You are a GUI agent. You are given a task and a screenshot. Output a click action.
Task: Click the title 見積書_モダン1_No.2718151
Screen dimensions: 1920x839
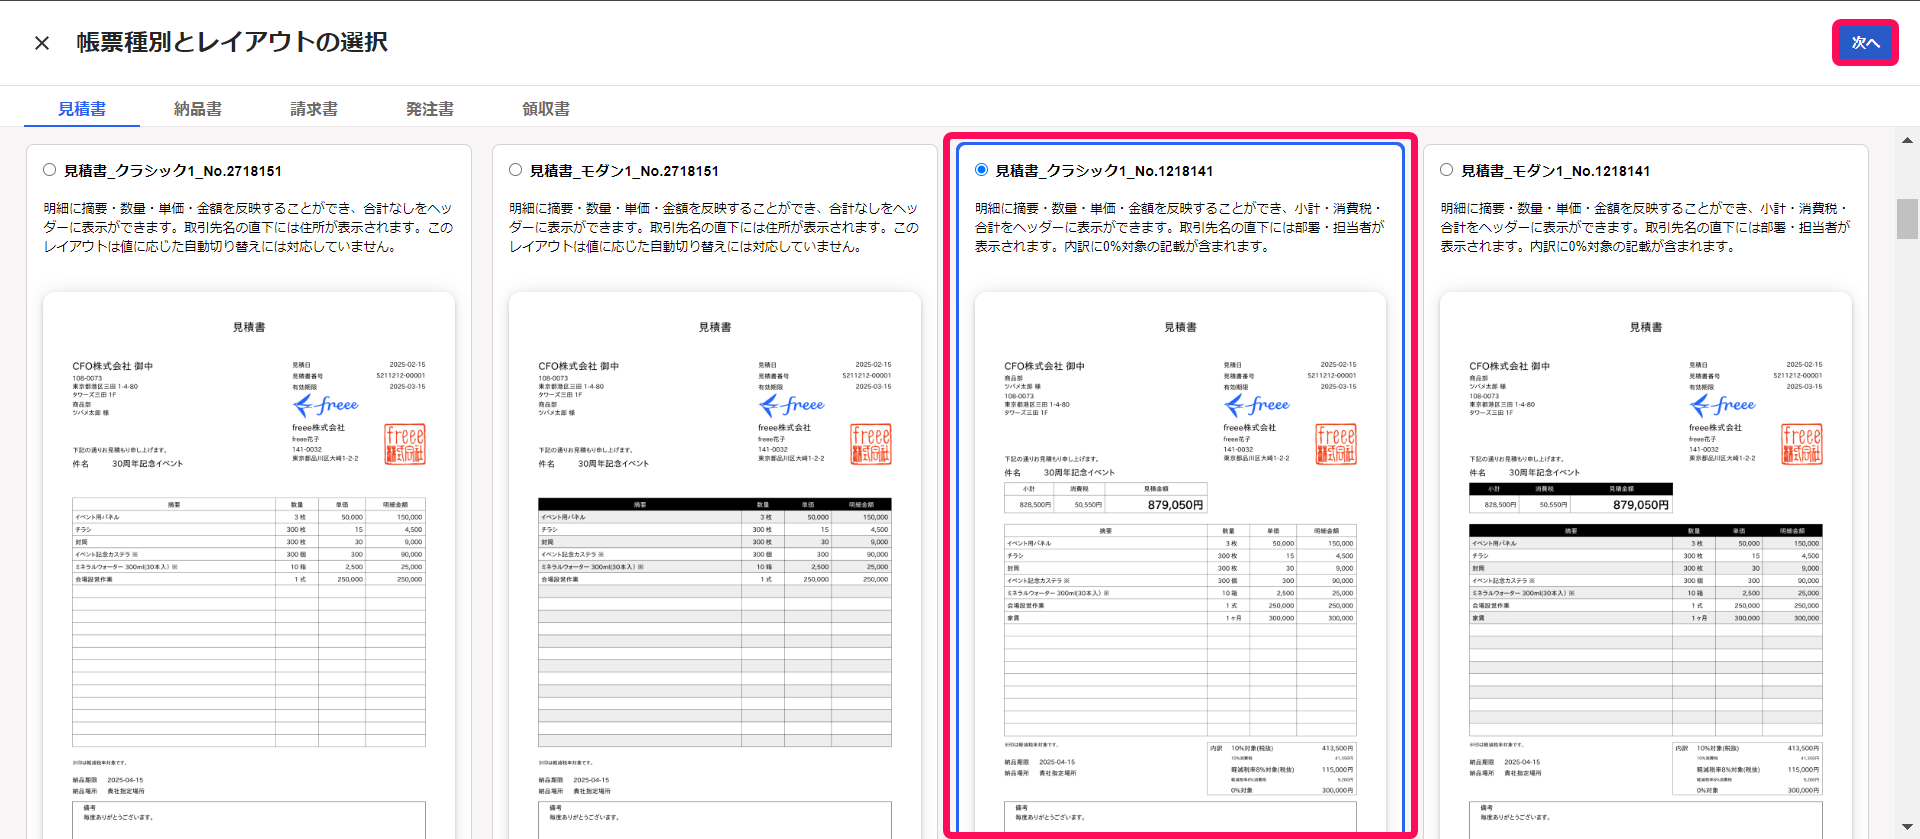tap(624, 171)
